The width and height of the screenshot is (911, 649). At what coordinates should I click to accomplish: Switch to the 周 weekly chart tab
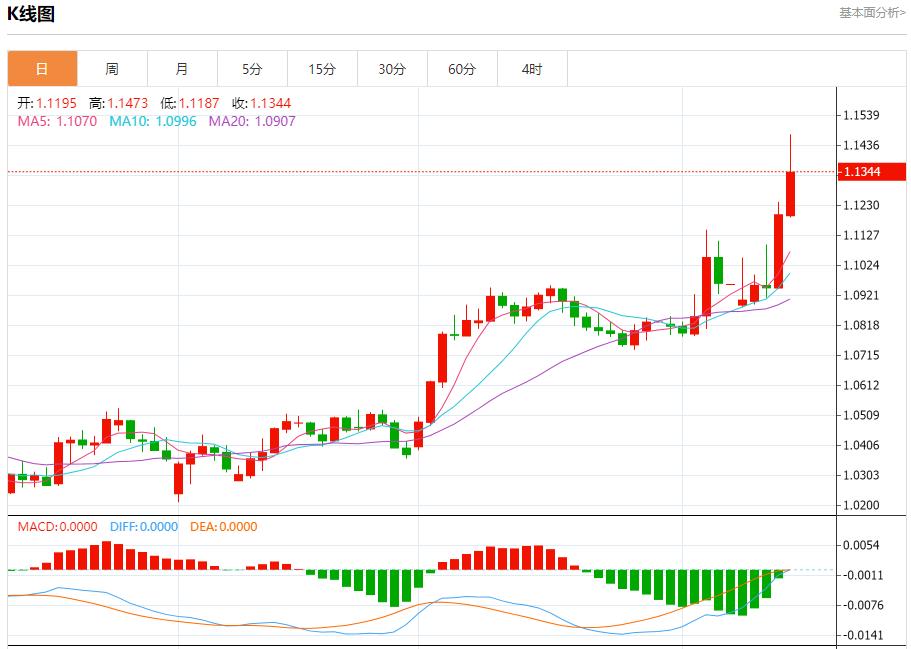tap(111, 68)
